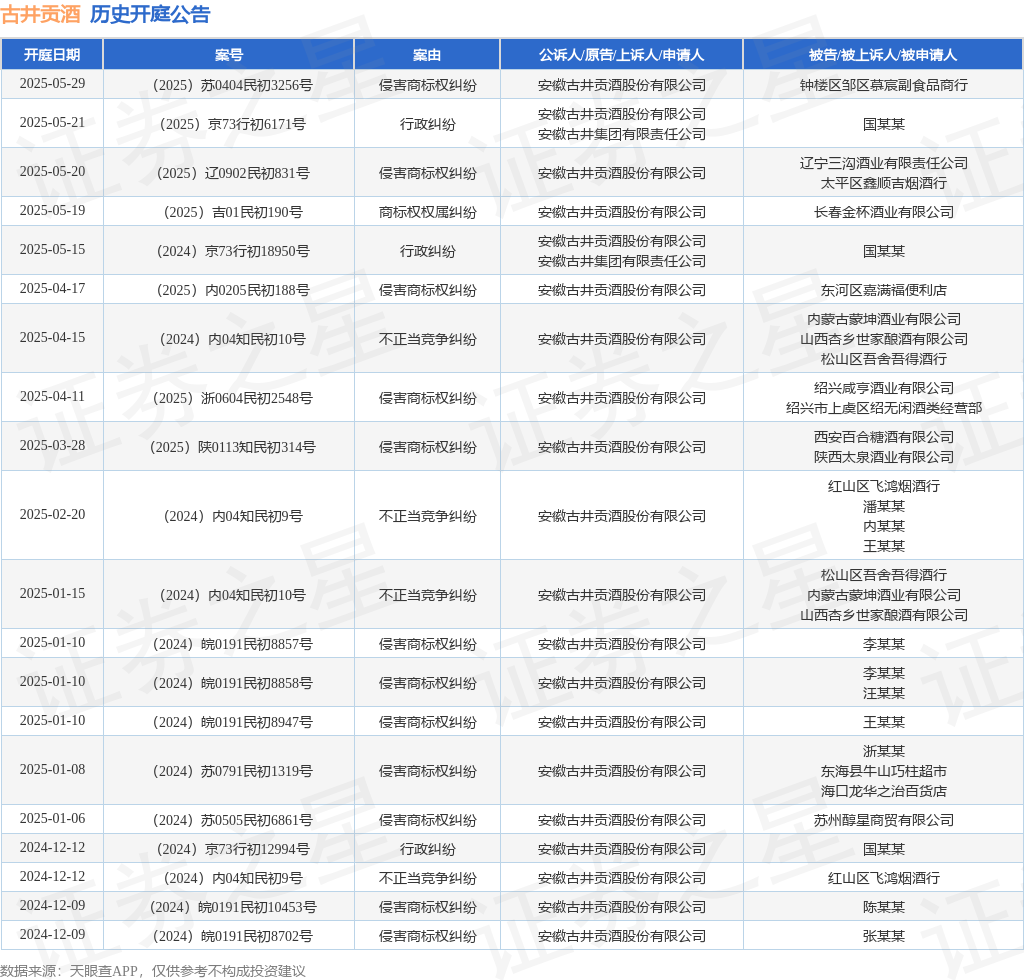This screenshot has height=980, width=1024.
Task: Click case number (2024)京73行初12994号
Action: point(232,849)
